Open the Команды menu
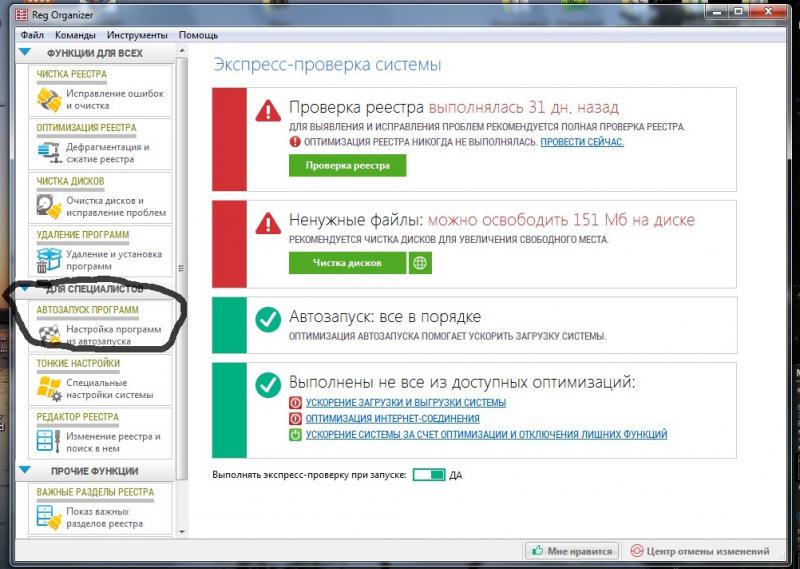800x569 pixels. point(75,35)
